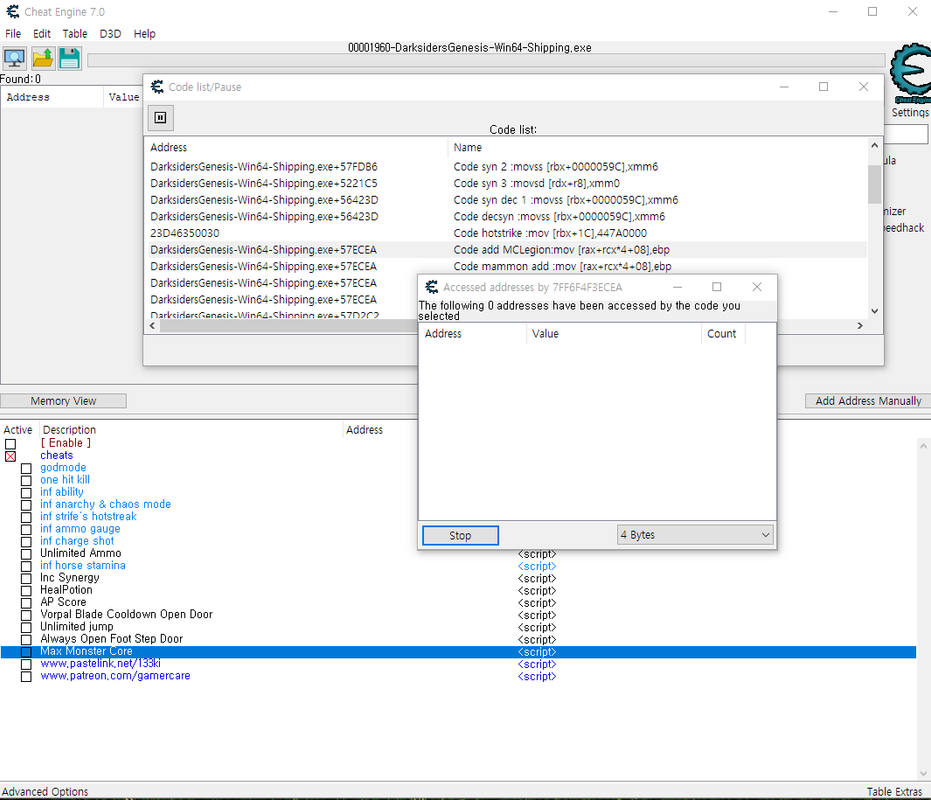Enable the AP Score checkbox
Screen dimensions: 931x800
(26, 603)
